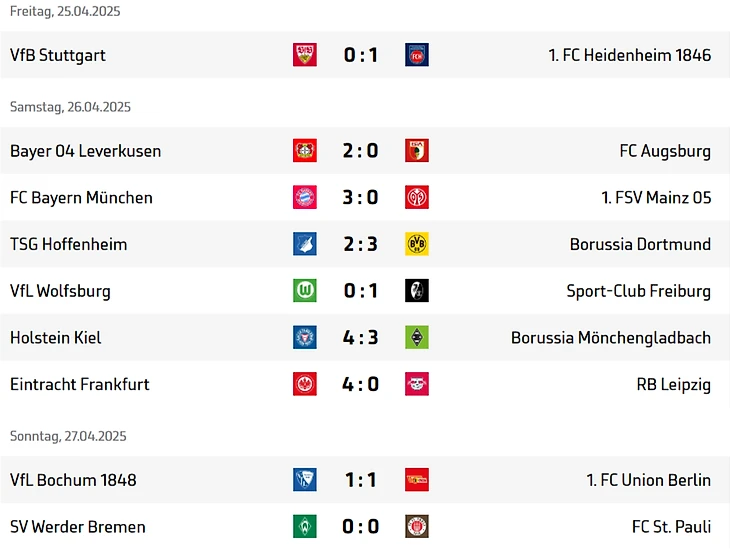Screen dimensions: 730x553
Task: Open the 1. FSV Mainz 05 link
Action: pos(656,198)
